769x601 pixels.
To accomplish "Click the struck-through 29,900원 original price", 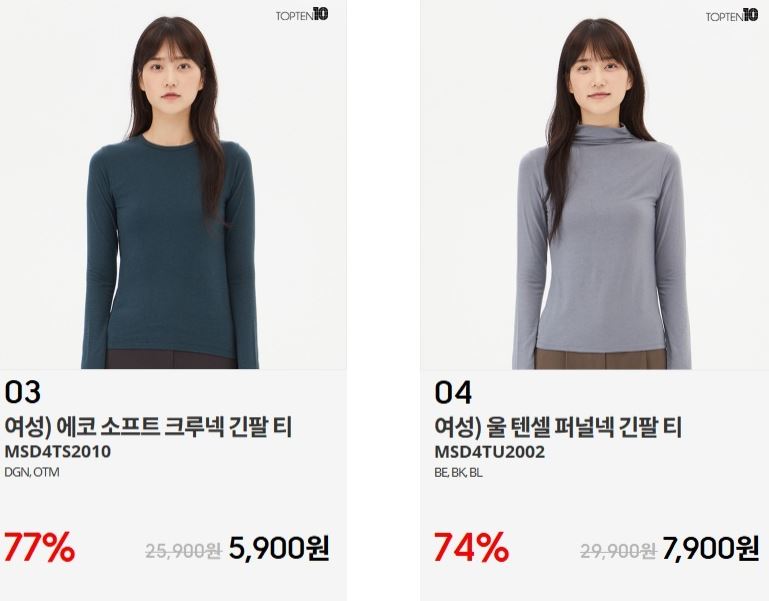I will pos(618,551).
